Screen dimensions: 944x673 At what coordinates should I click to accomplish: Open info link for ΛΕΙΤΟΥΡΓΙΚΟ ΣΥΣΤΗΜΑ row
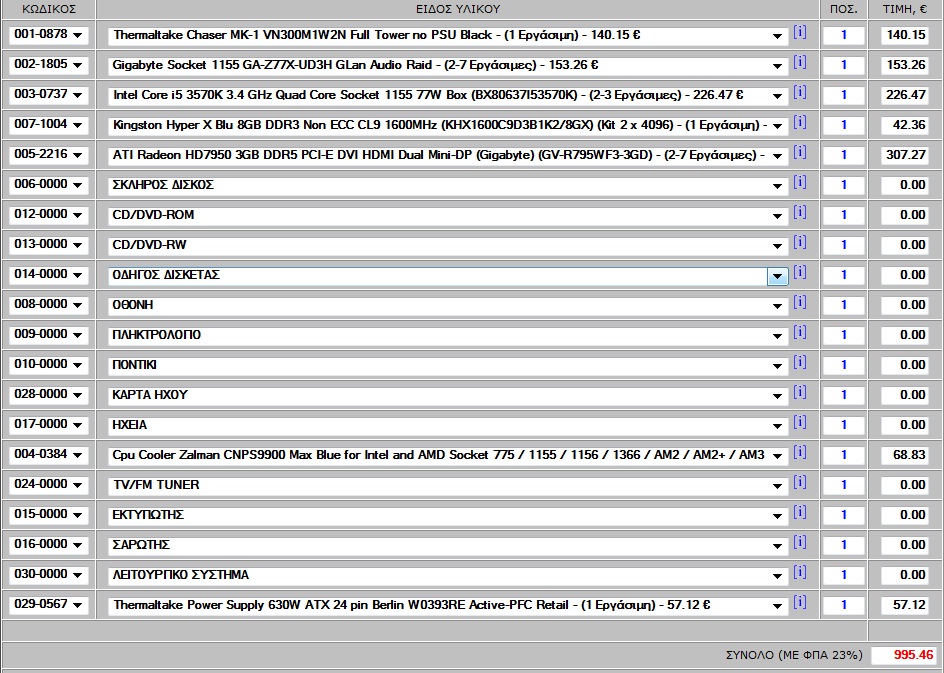point(800,572)
